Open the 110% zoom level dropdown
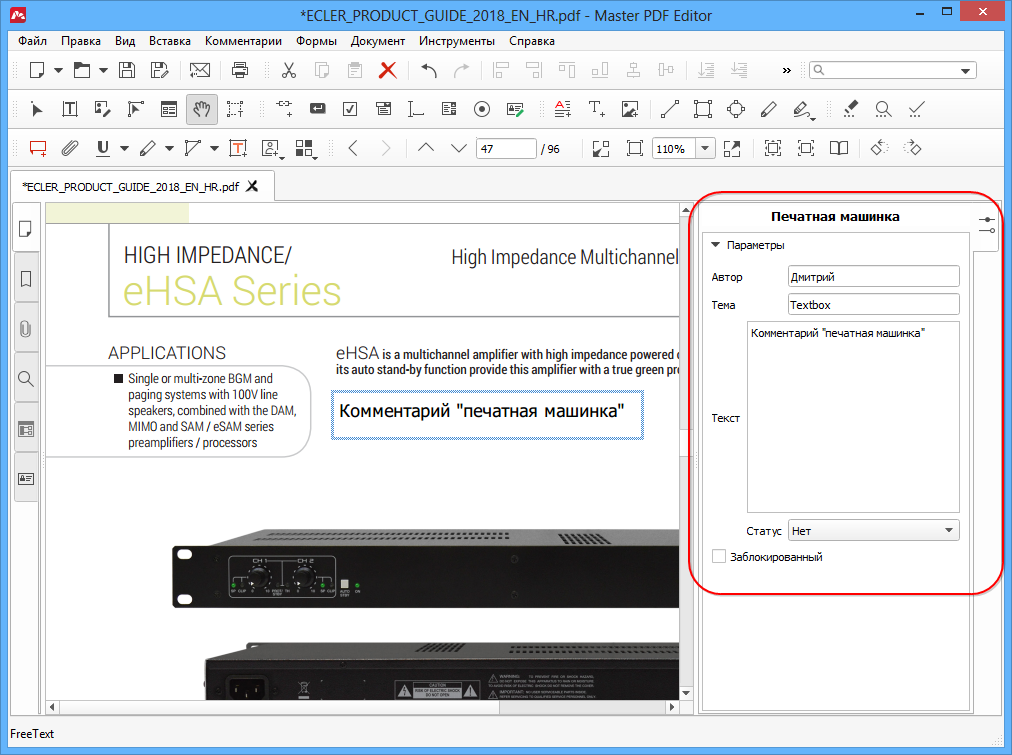 pyautogui.click(x=705, y=148)
